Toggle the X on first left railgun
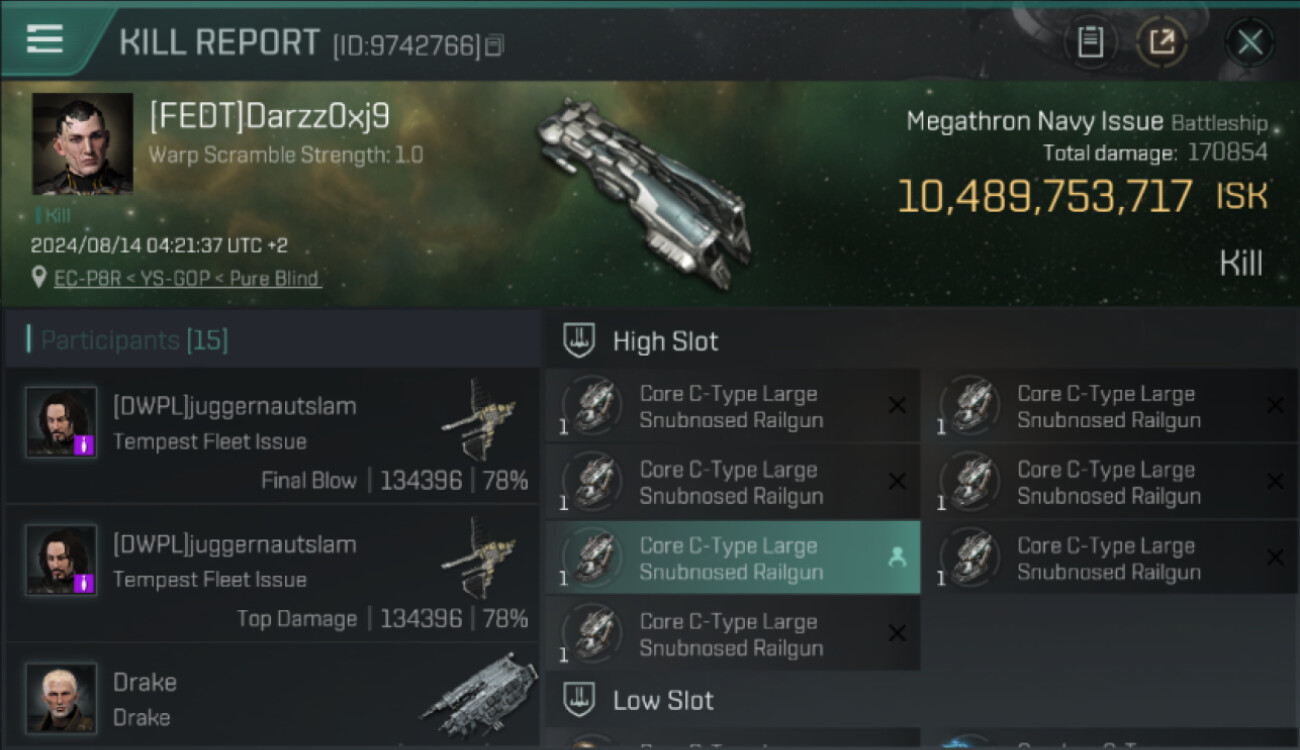Image resolution: width=1300 pixels, height=750 pixels. [x=897, y=405]
